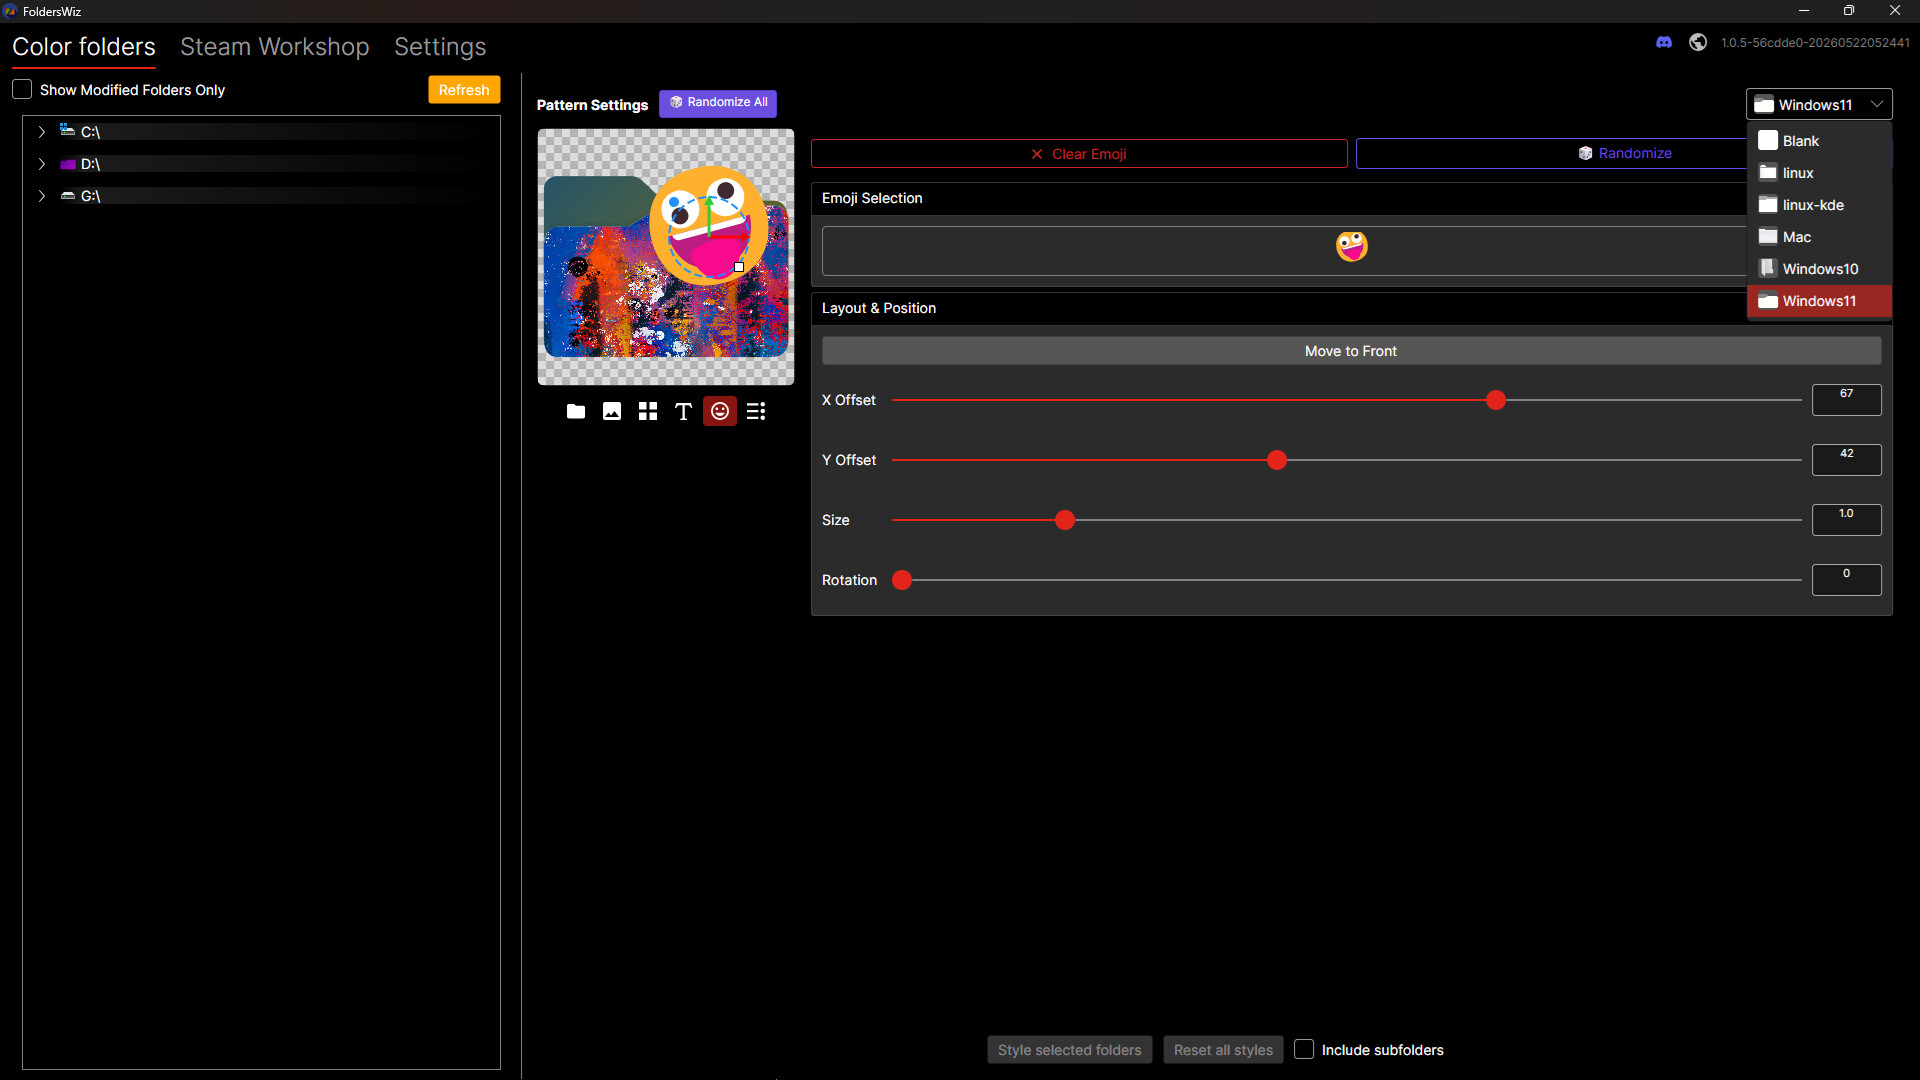Choose linux folder style option
The width and height of the screenshot is (1920, 1080).
pyautogui.click(x=1819, y=173)
